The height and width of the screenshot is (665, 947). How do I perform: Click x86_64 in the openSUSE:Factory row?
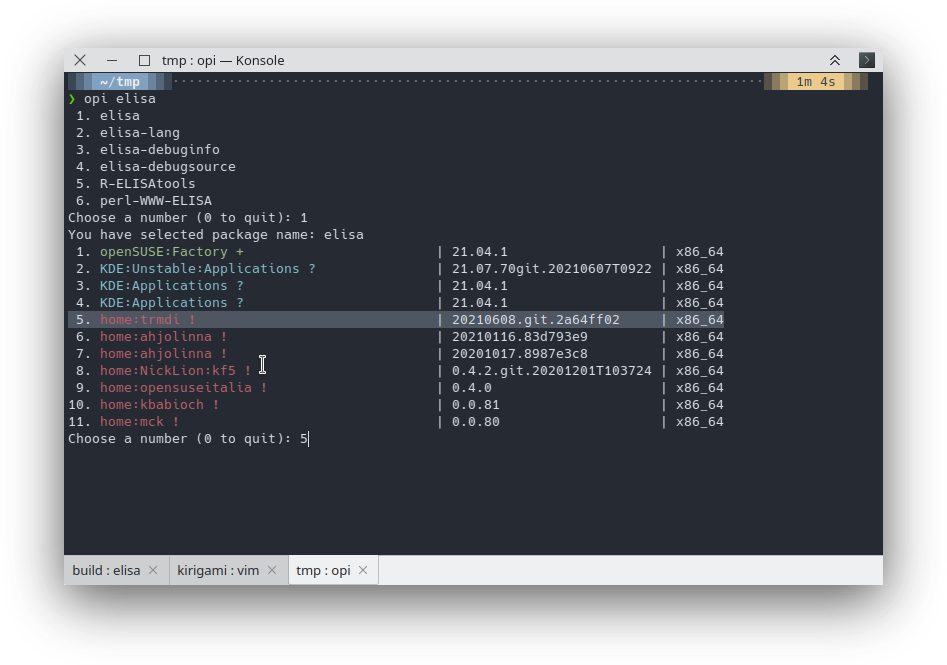pyautogui.click(x=699, y=251)
